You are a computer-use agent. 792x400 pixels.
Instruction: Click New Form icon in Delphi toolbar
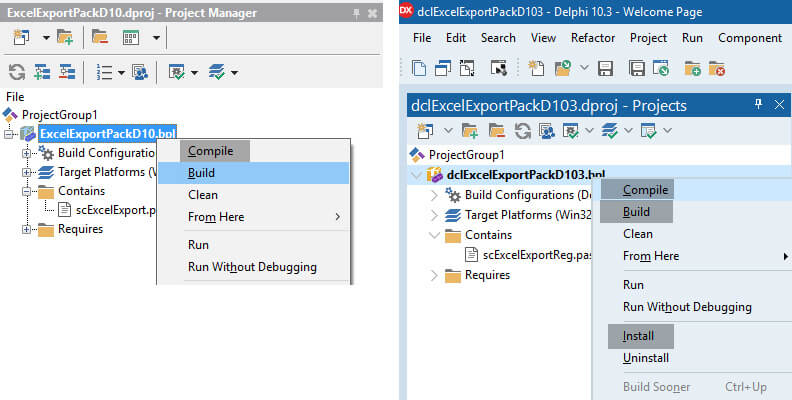(499, 68)
